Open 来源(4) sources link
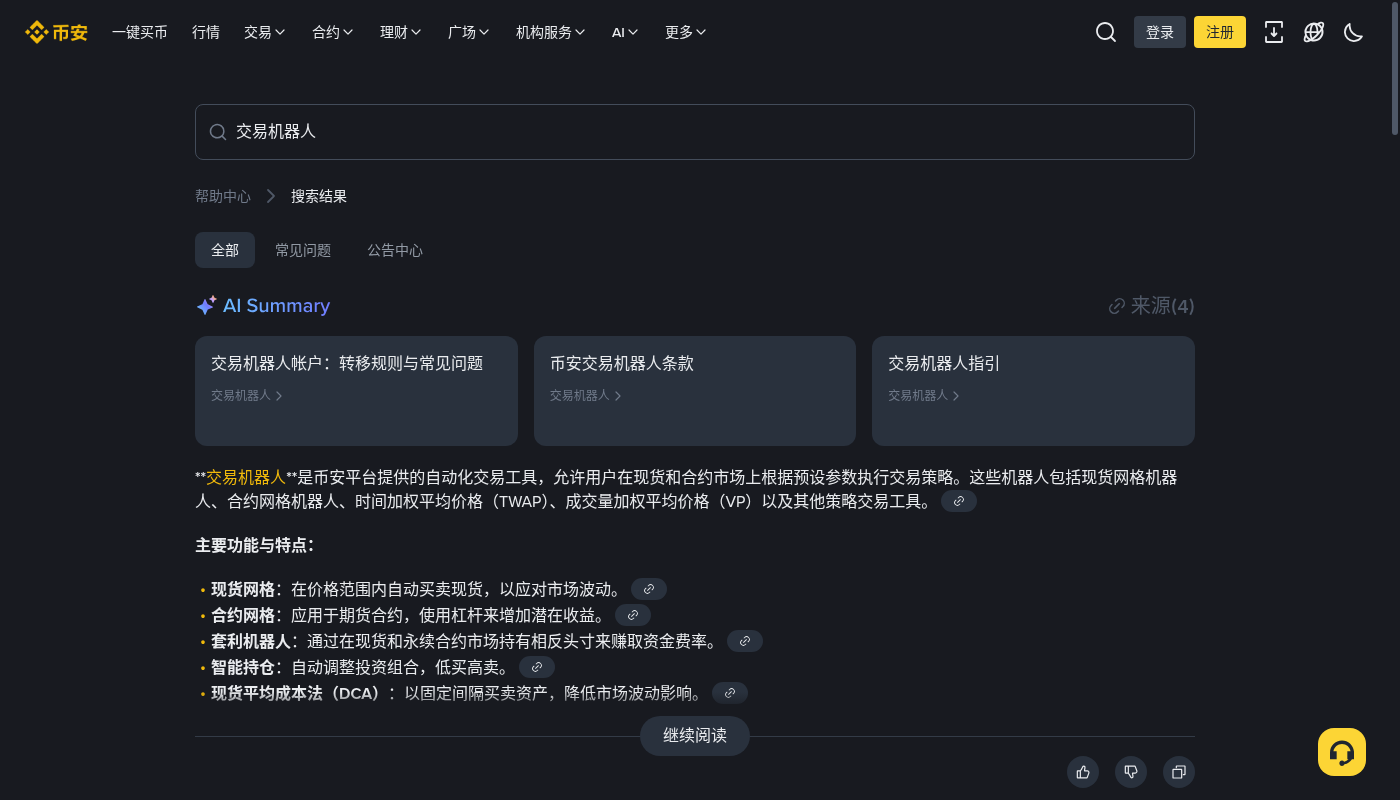The image size is (1400, 800). (1152, 306)
